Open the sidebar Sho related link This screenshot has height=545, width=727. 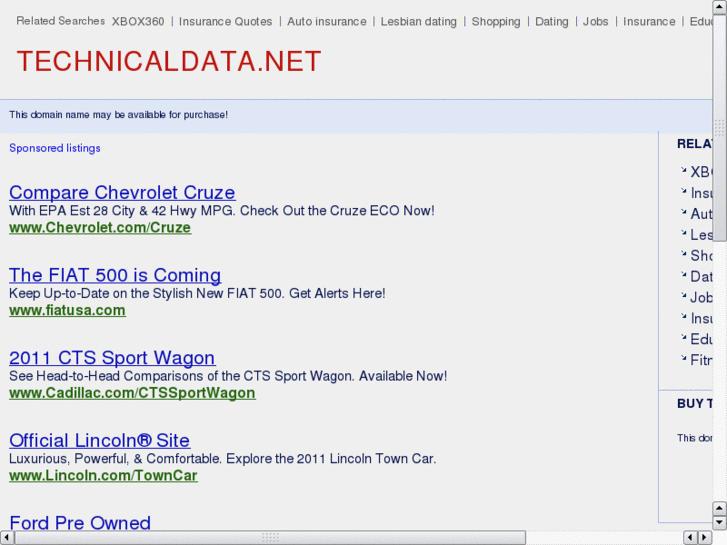701,256
